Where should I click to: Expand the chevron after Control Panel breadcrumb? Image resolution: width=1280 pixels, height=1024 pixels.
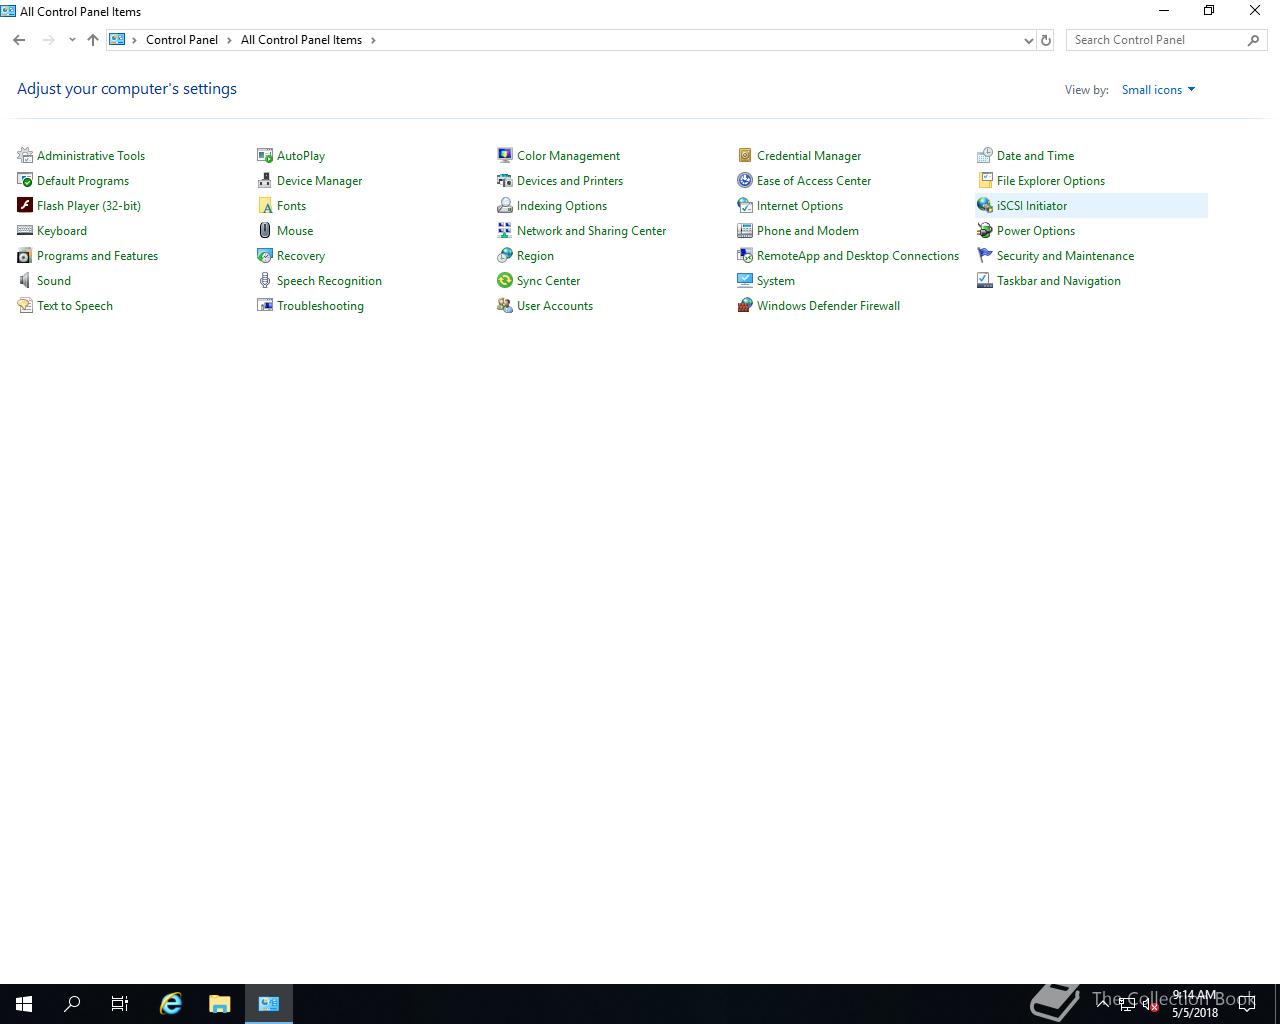pyautogui.click(x=229, y=40)
